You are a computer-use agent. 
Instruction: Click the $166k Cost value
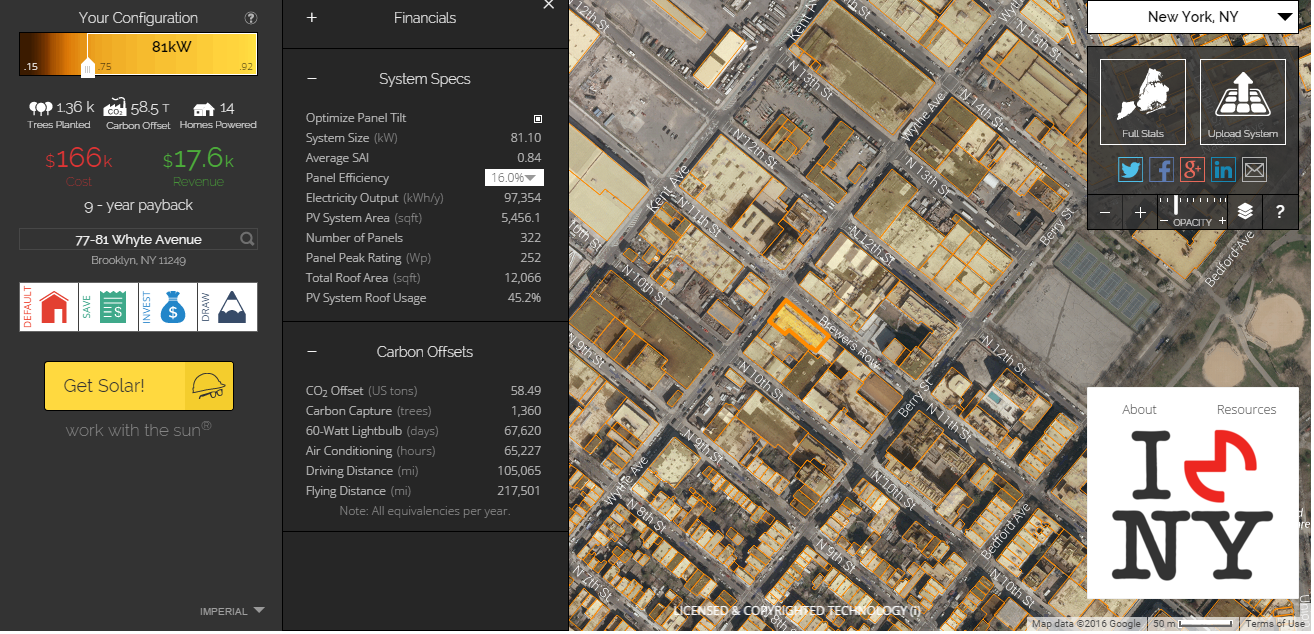[78, 160]
